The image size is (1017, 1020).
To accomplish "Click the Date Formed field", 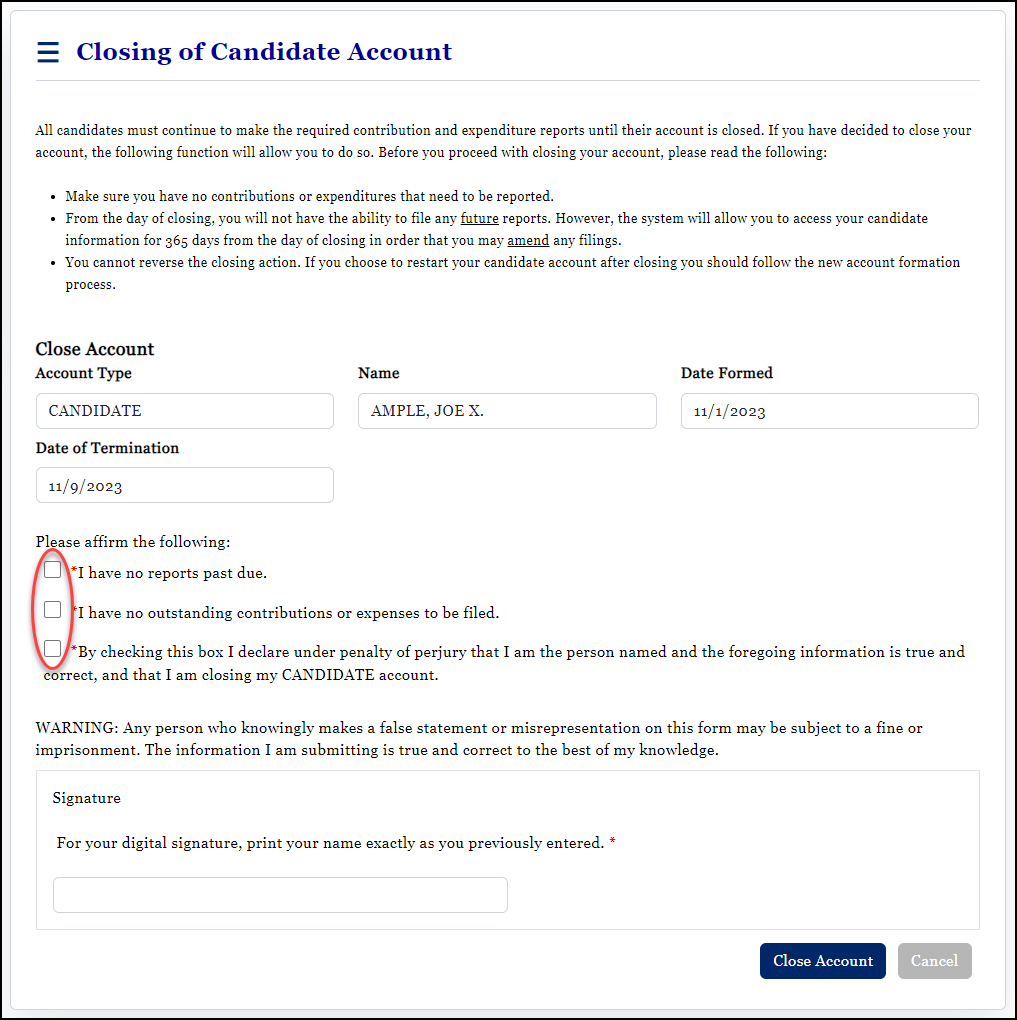I will [828, 411].
